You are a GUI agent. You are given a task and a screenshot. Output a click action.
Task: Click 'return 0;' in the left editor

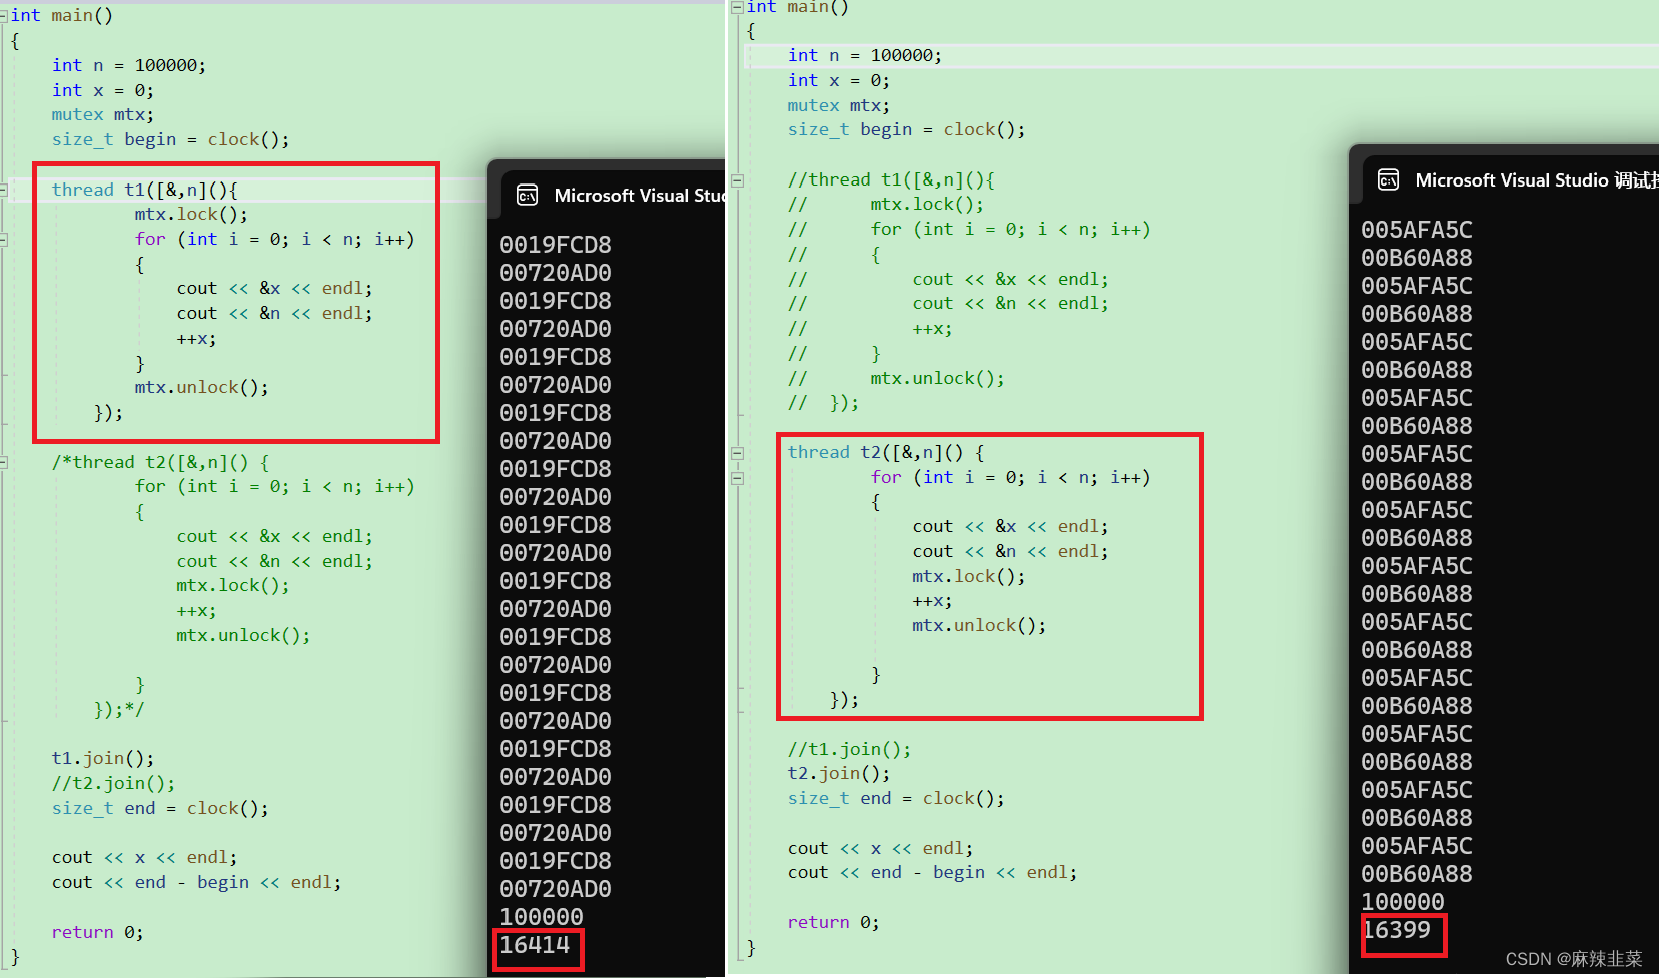click(98, 932)
